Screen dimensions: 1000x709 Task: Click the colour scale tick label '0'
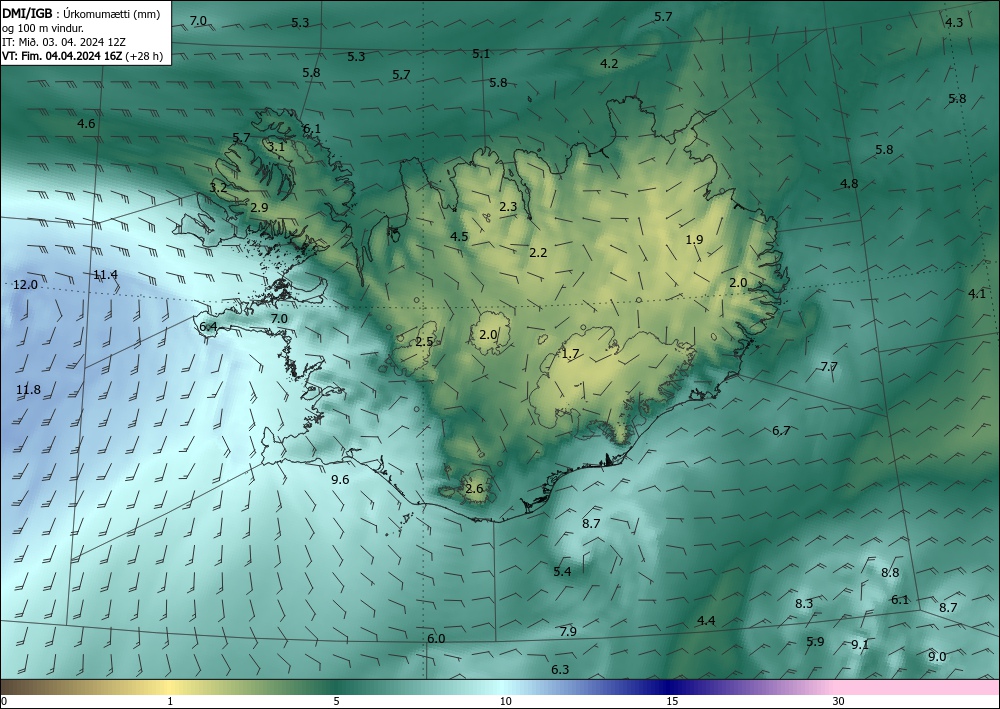[4, 701]
